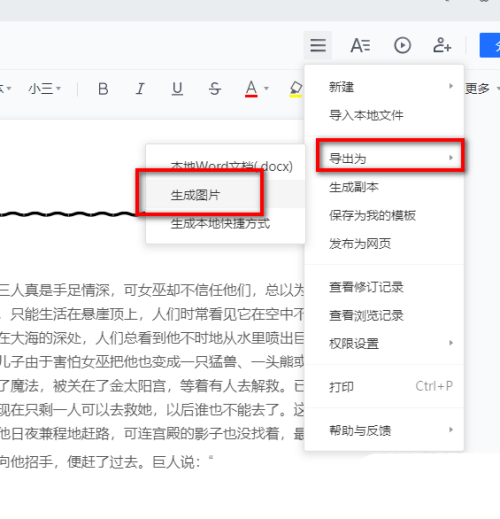This screenshot has width=500, height=519.
Task: Expand 新建 submenu
Action: click(384, 87)
